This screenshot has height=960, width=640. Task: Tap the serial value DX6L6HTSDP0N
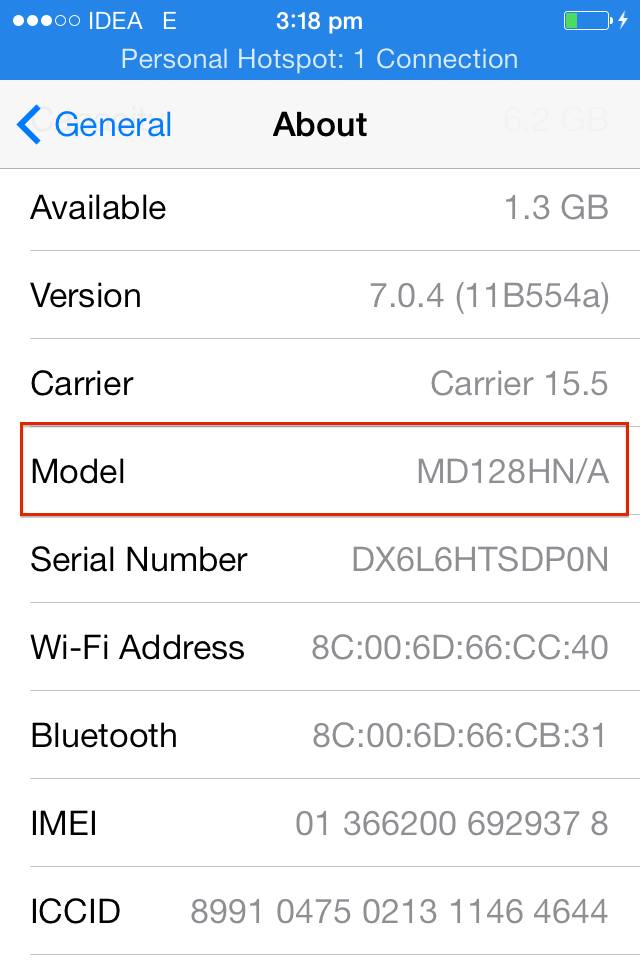click(x=480, y=560)
